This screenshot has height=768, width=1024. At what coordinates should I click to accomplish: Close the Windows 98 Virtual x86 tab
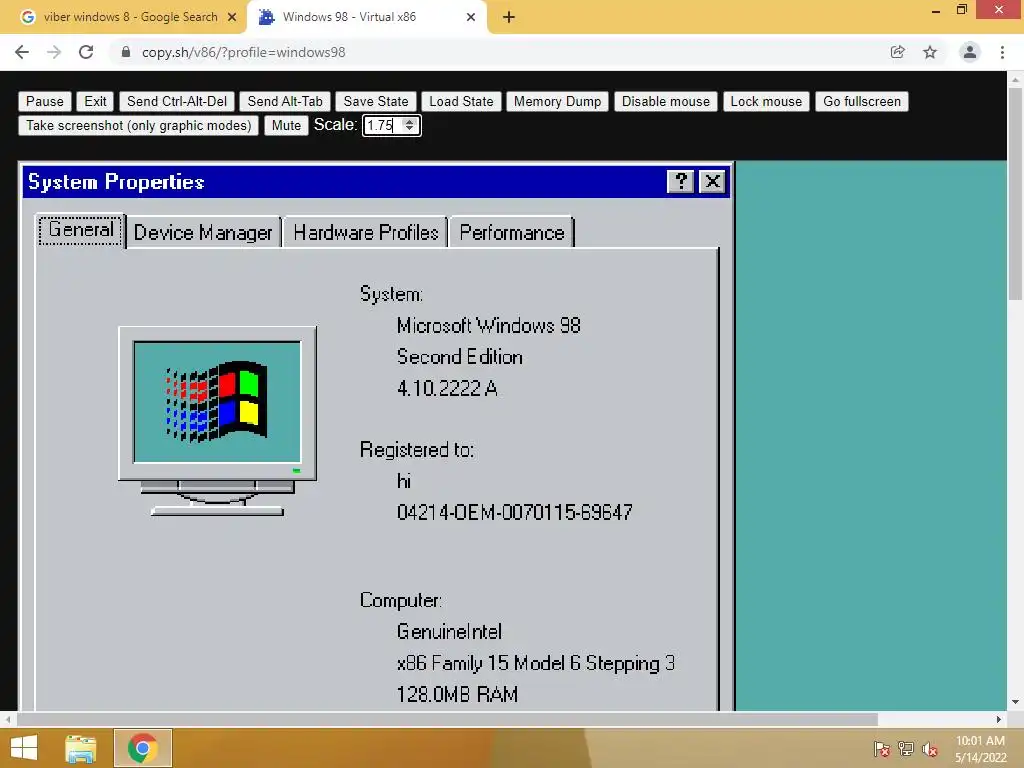click(471, 18)
